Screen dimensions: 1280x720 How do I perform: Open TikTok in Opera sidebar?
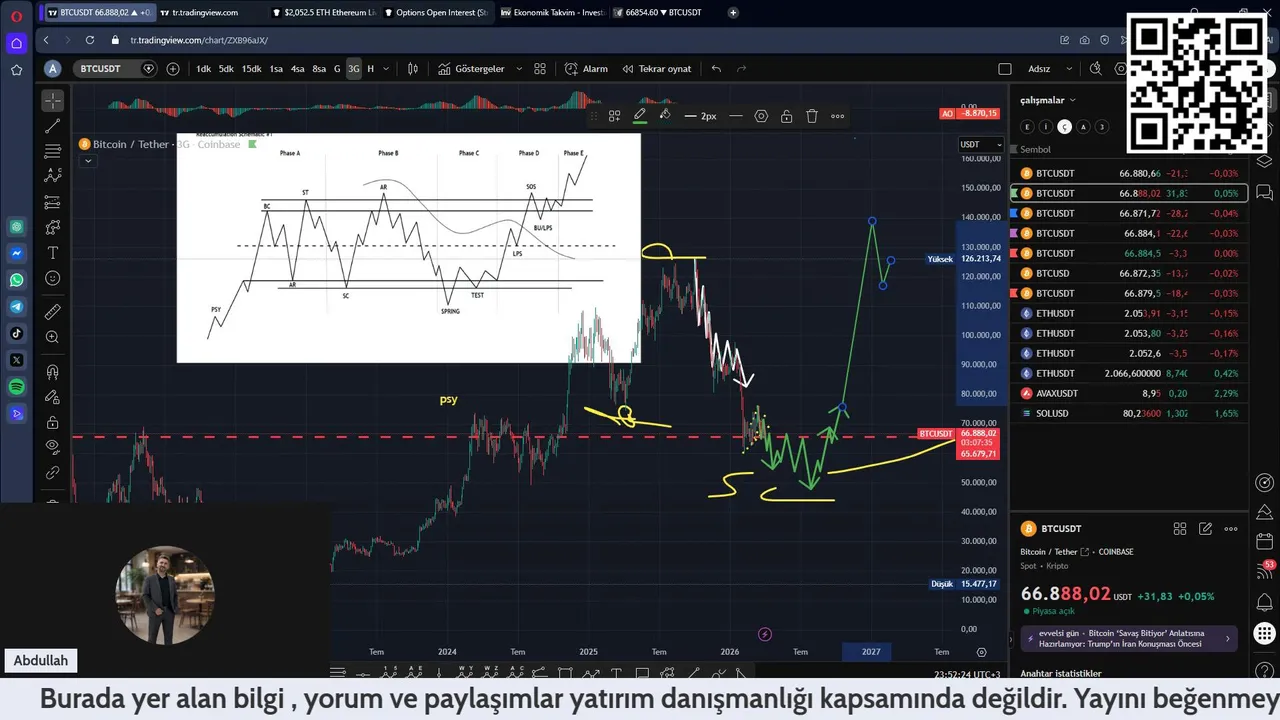pos(17,333)
